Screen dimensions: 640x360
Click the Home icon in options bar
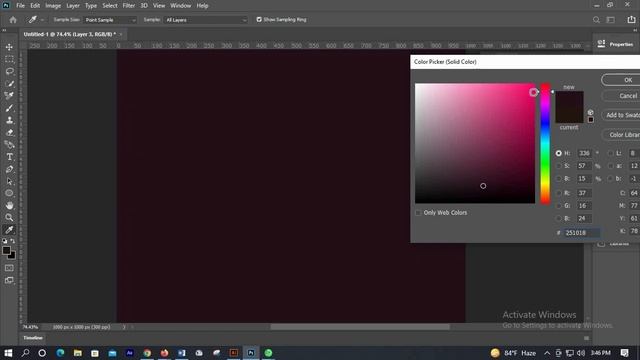[13, 20]
